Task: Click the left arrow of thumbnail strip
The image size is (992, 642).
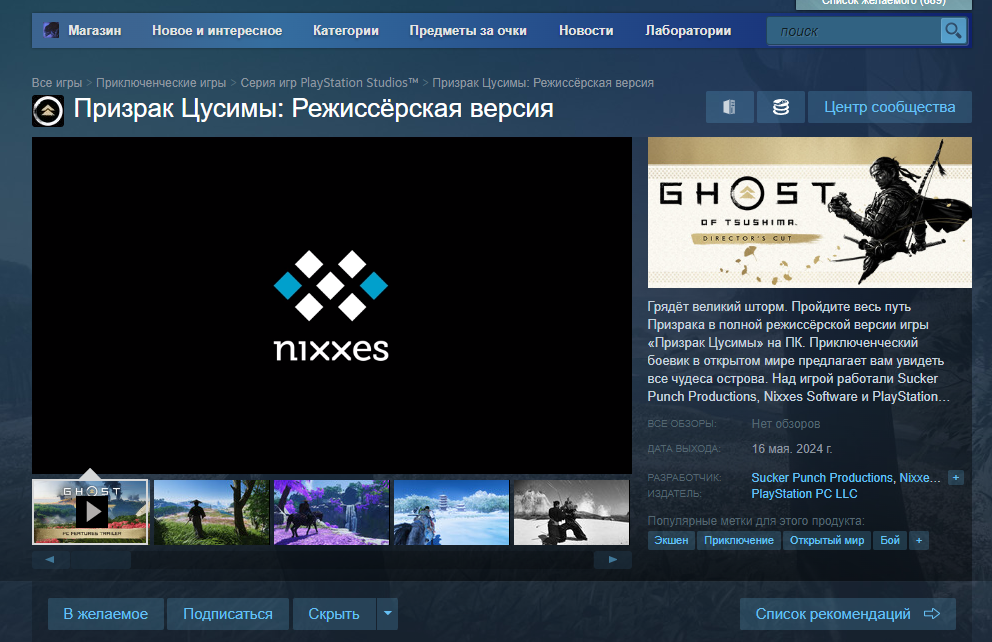Action: (x=50, y=559)
